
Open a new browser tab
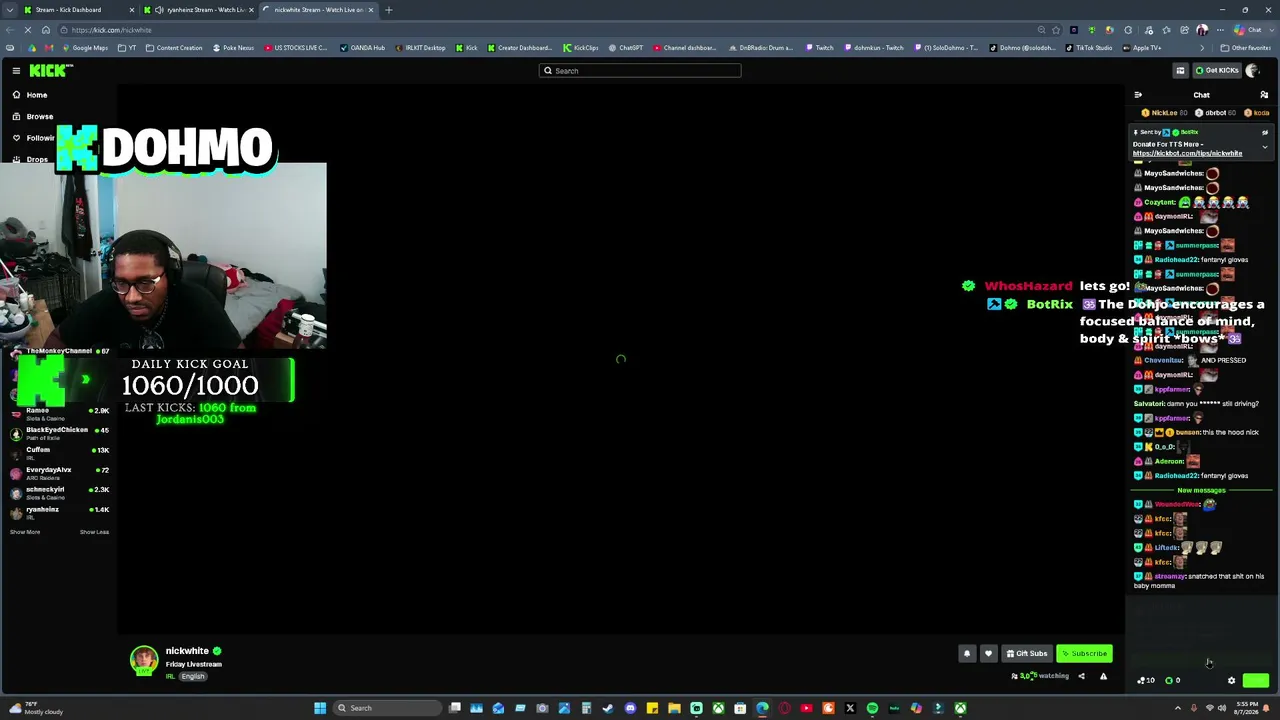tap(389, 10)
